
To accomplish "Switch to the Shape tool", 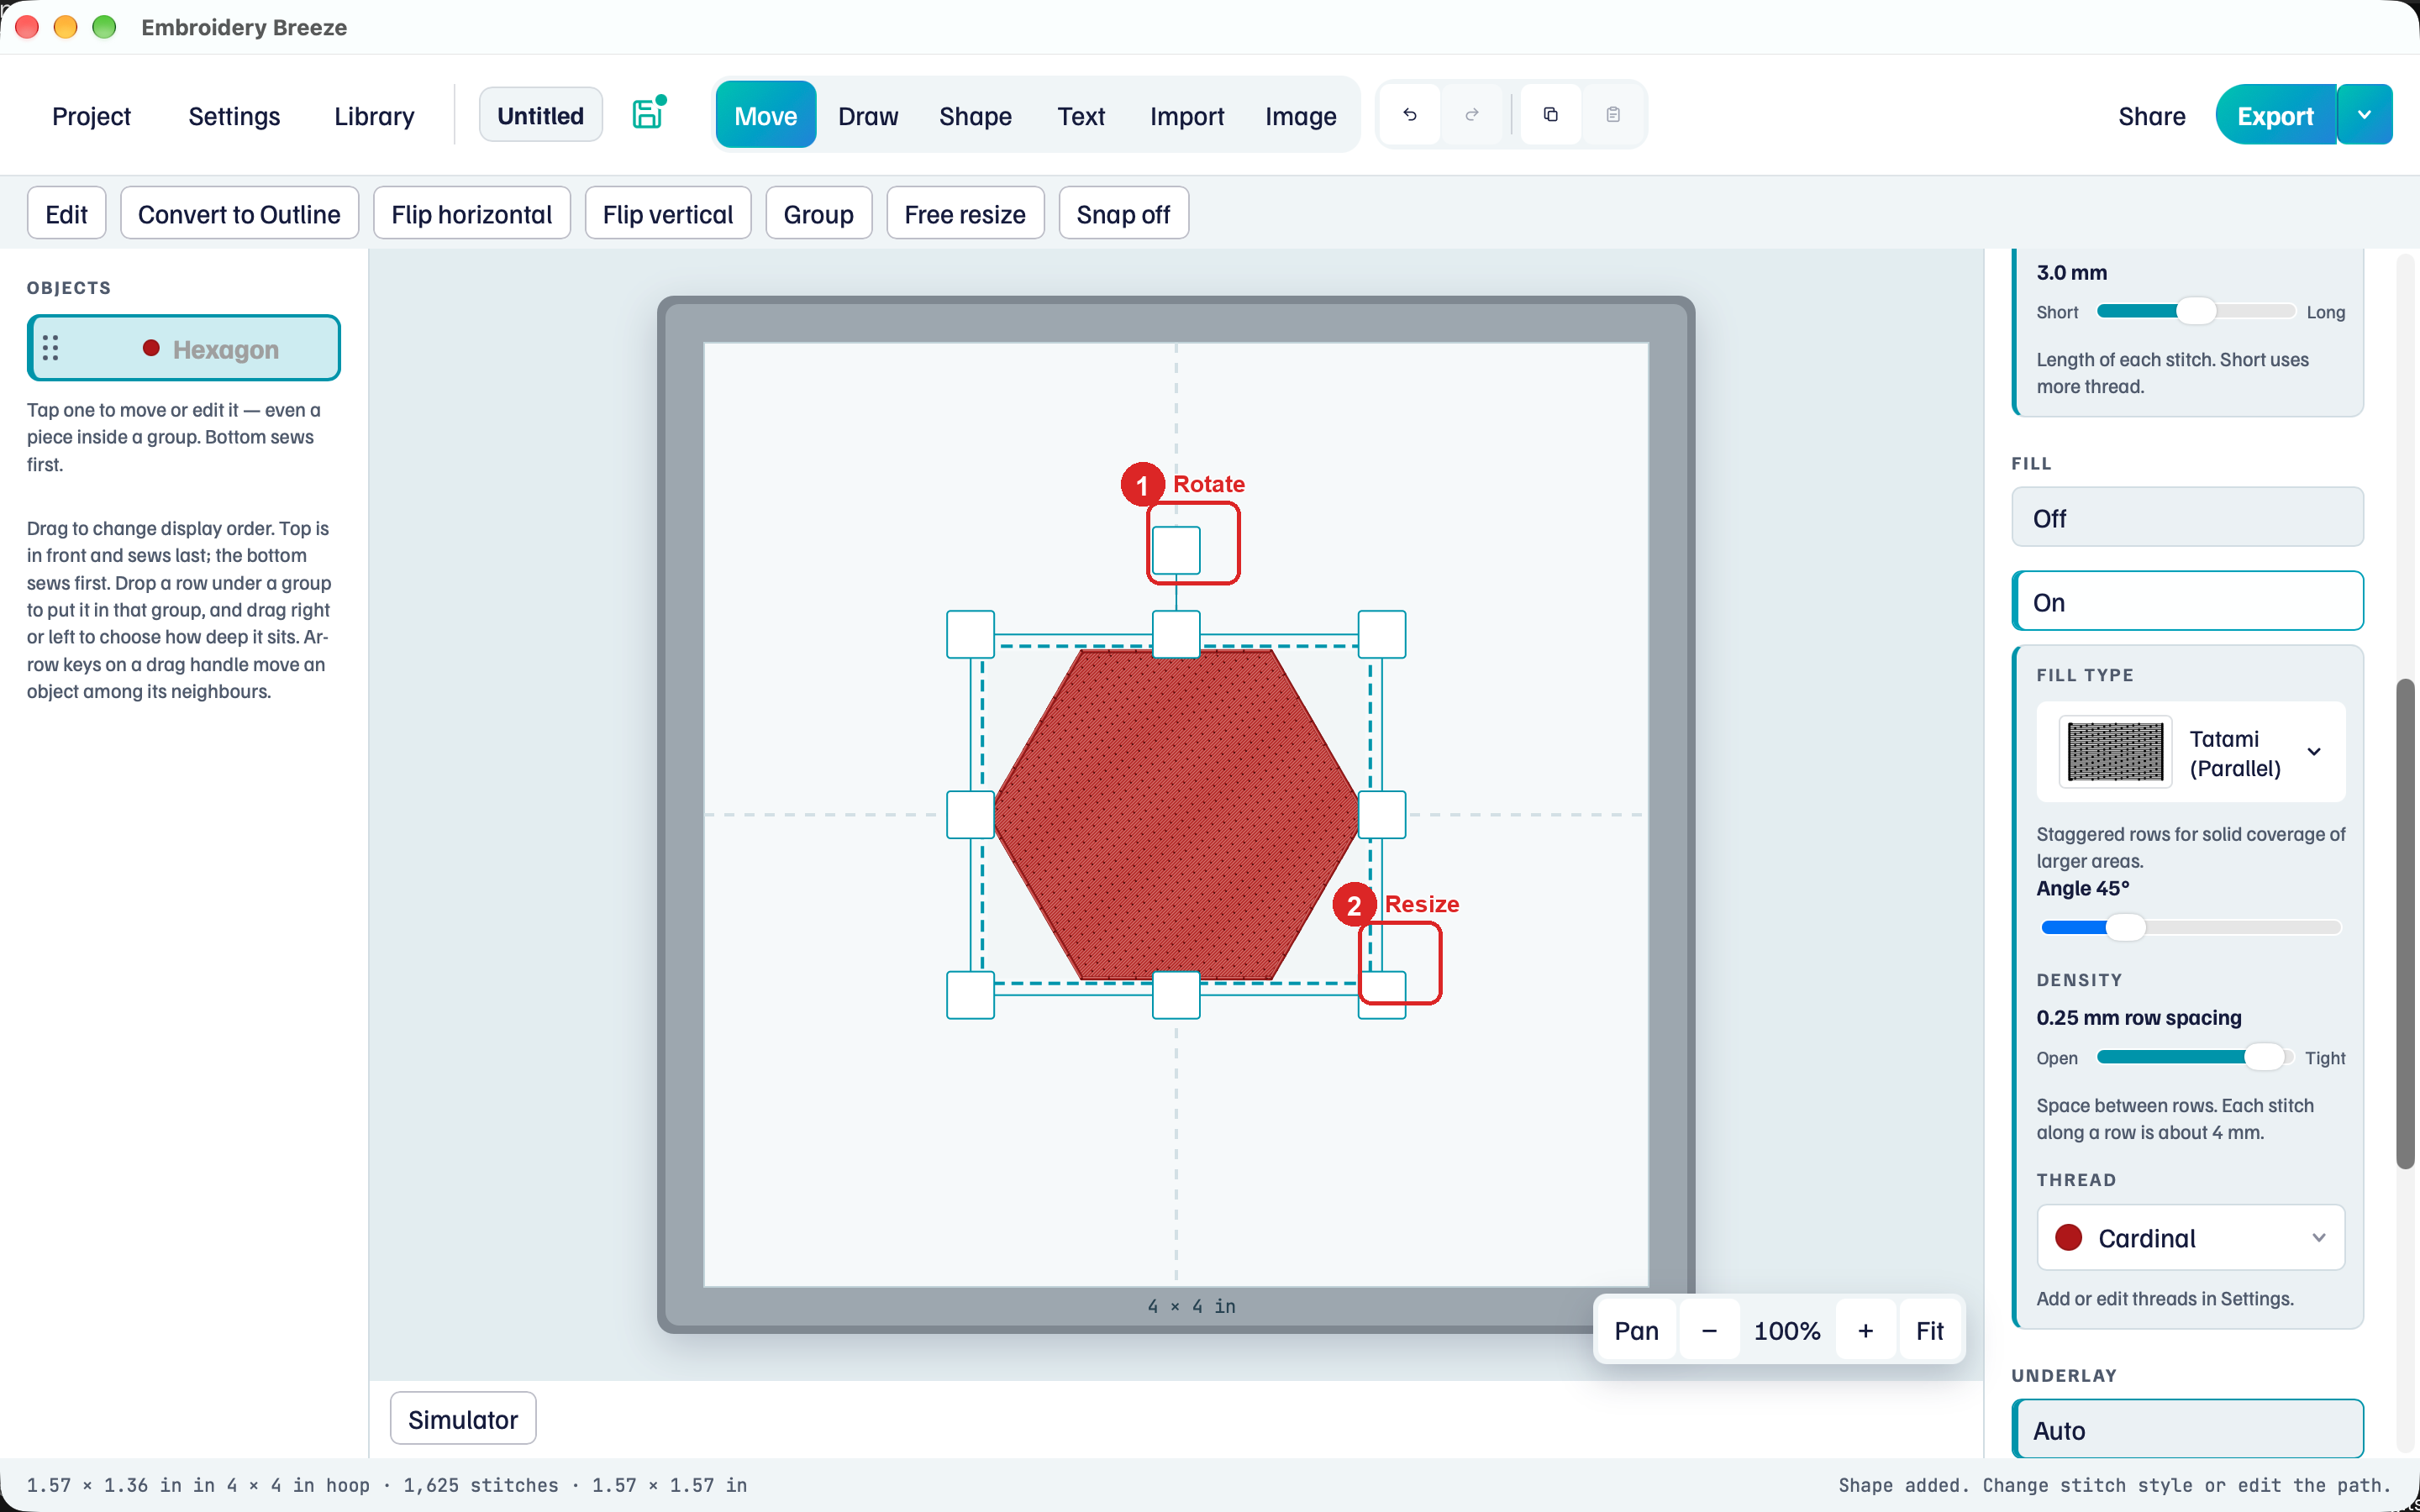I will (975, 116).
